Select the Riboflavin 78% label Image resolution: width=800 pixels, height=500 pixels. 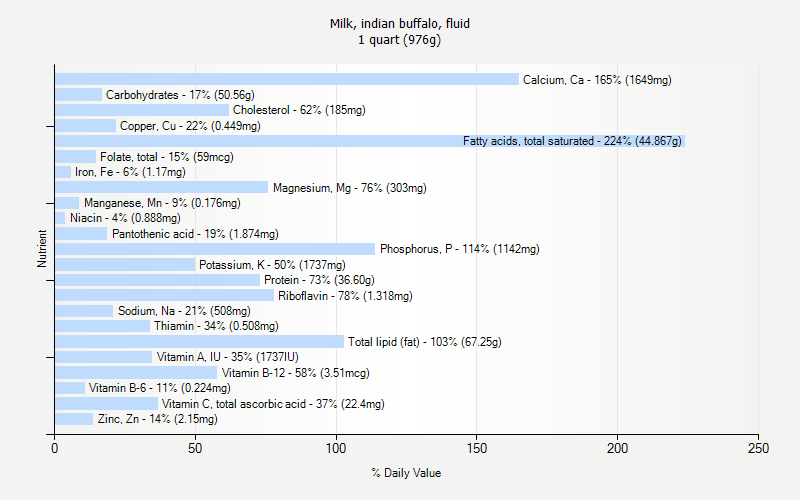pyautogui.click(x=345, y=296)
